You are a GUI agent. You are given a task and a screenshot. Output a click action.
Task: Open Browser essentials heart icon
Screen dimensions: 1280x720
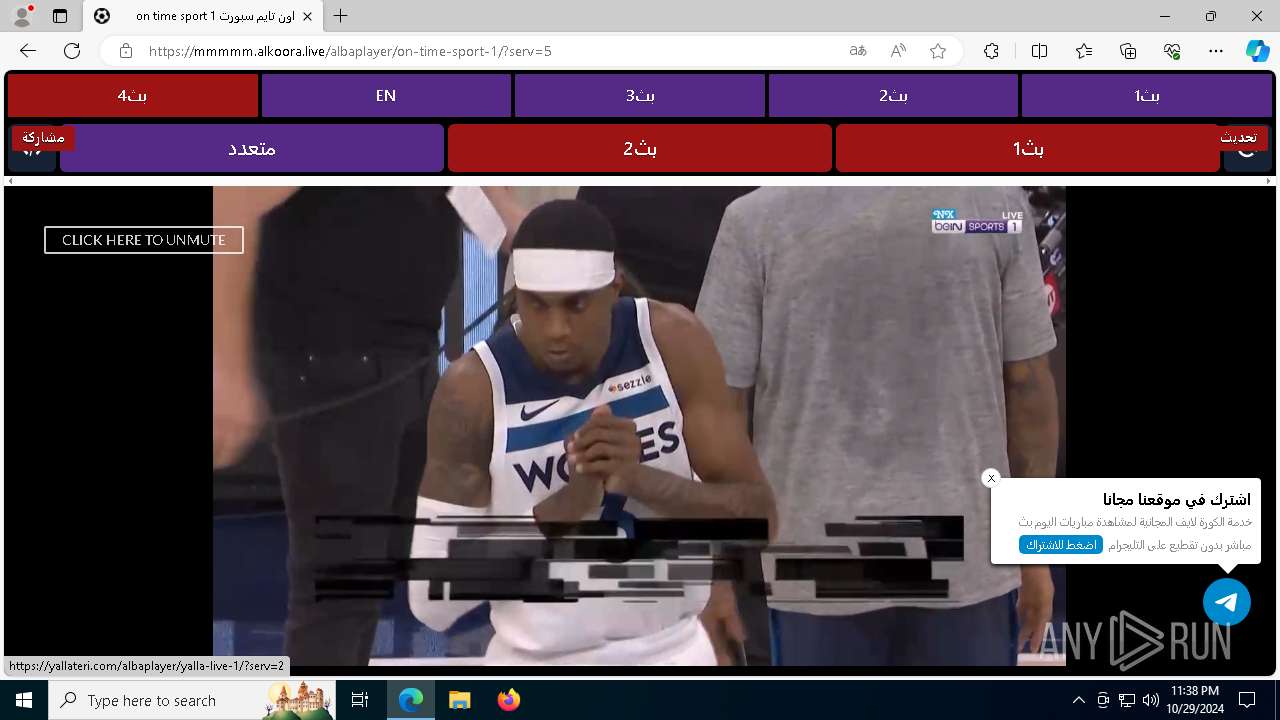coord(1172,51)
